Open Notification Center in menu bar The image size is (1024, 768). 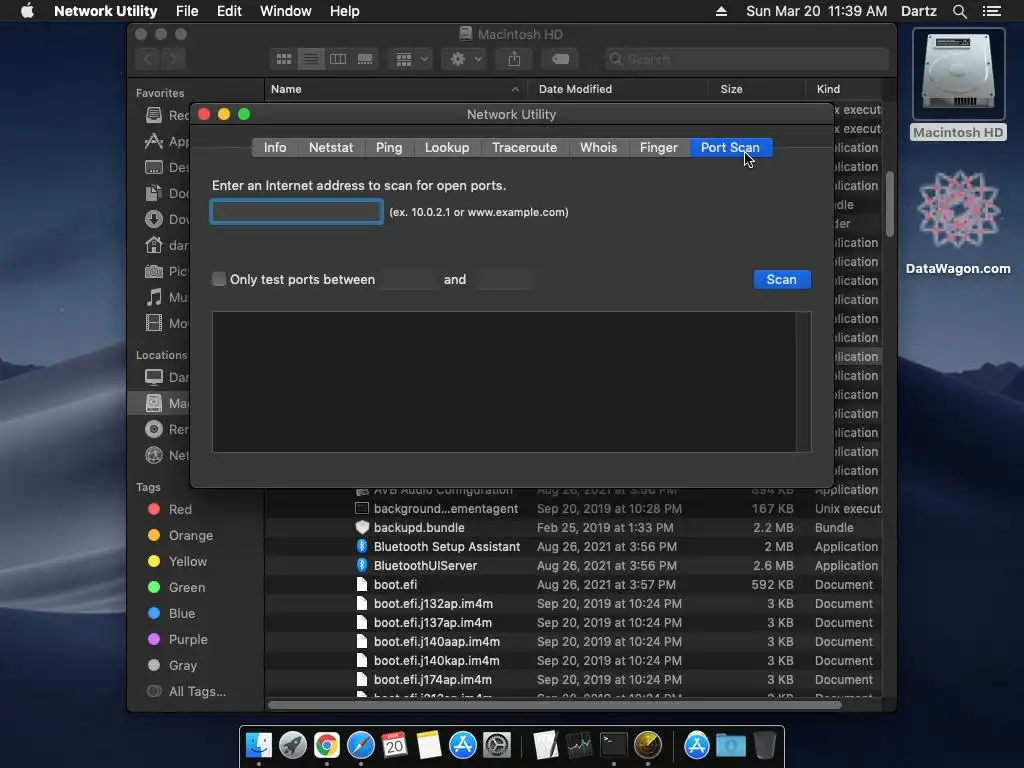click(x=991, y=11)
